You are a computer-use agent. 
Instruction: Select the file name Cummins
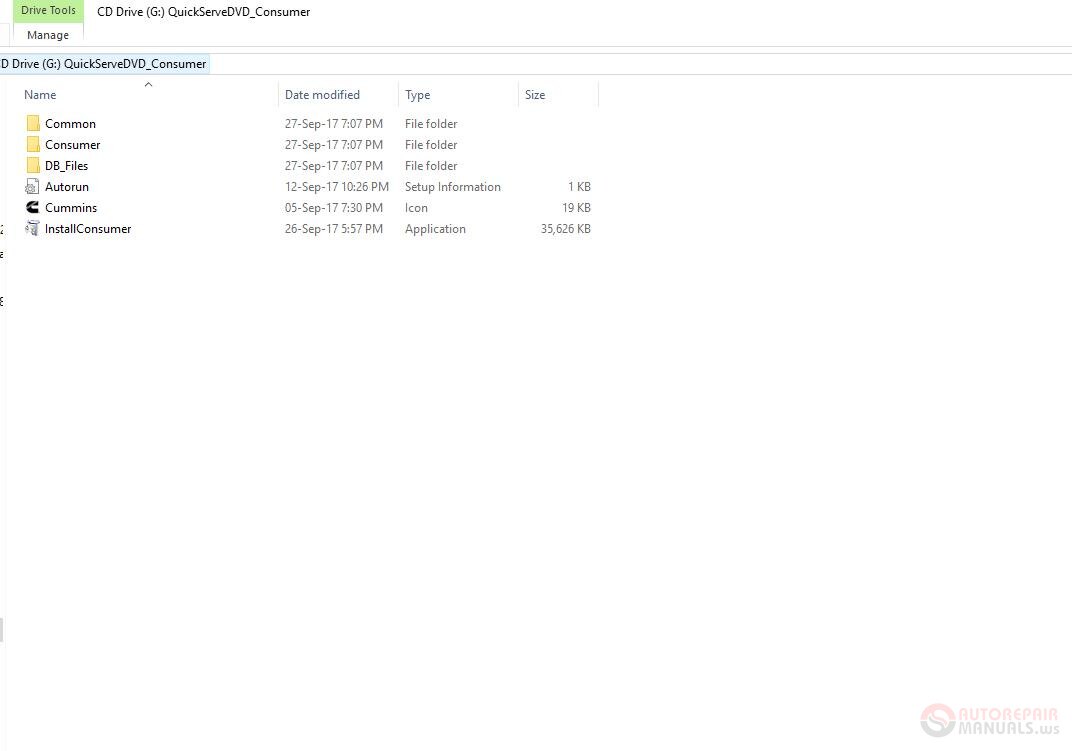[71, 208]
